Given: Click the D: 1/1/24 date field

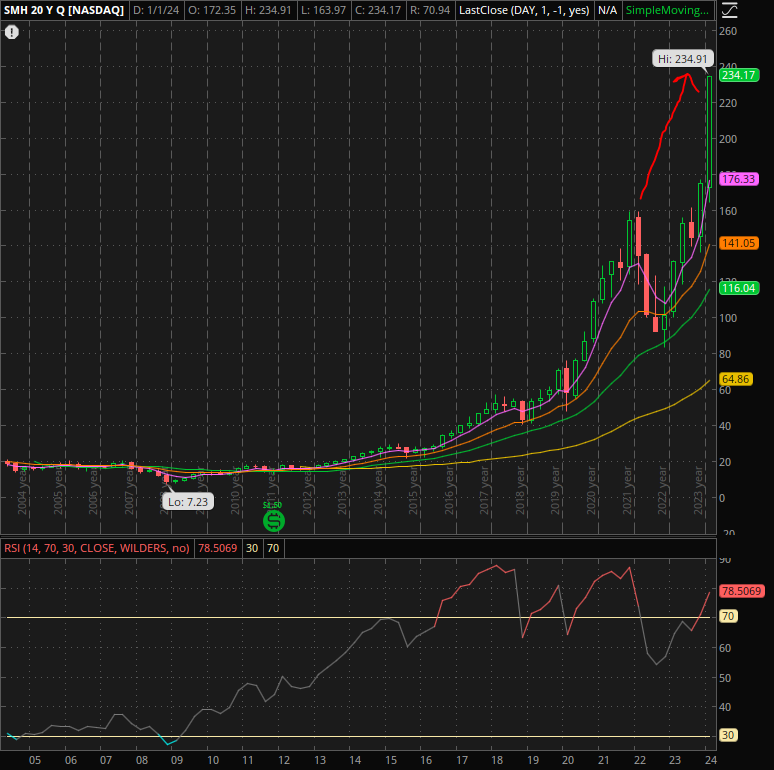Looking at the screenshot, I should click(156, 10).
